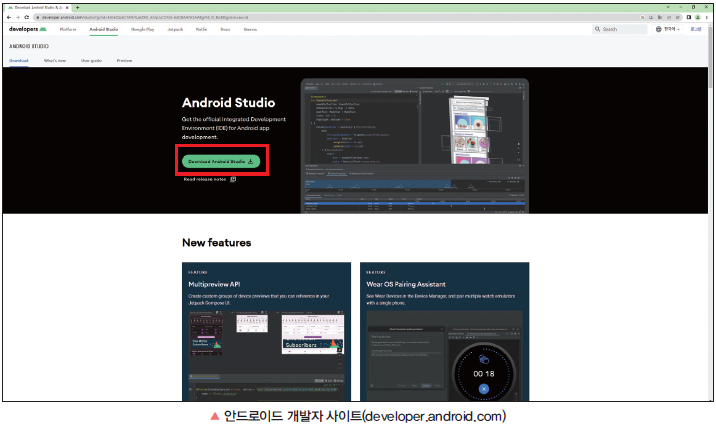
Task: Click the New features heading
Action: 217,243
